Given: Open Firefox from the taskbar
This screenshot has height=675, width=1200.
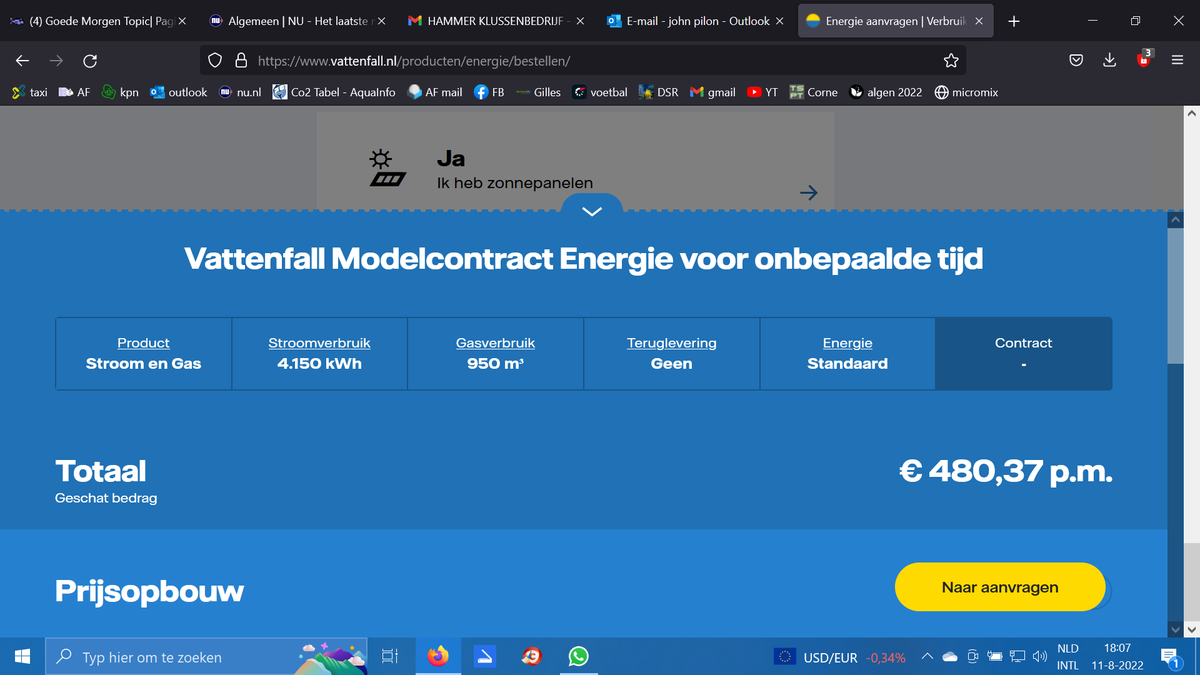Looking at the screenshot, I should pos(438,657).
